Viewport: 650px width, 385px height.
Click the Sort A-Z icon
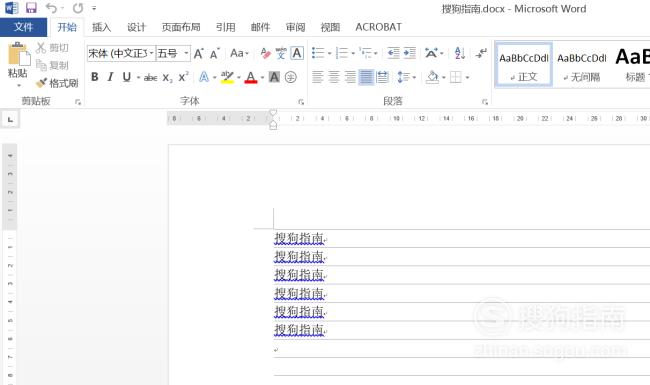coord(459,53)
